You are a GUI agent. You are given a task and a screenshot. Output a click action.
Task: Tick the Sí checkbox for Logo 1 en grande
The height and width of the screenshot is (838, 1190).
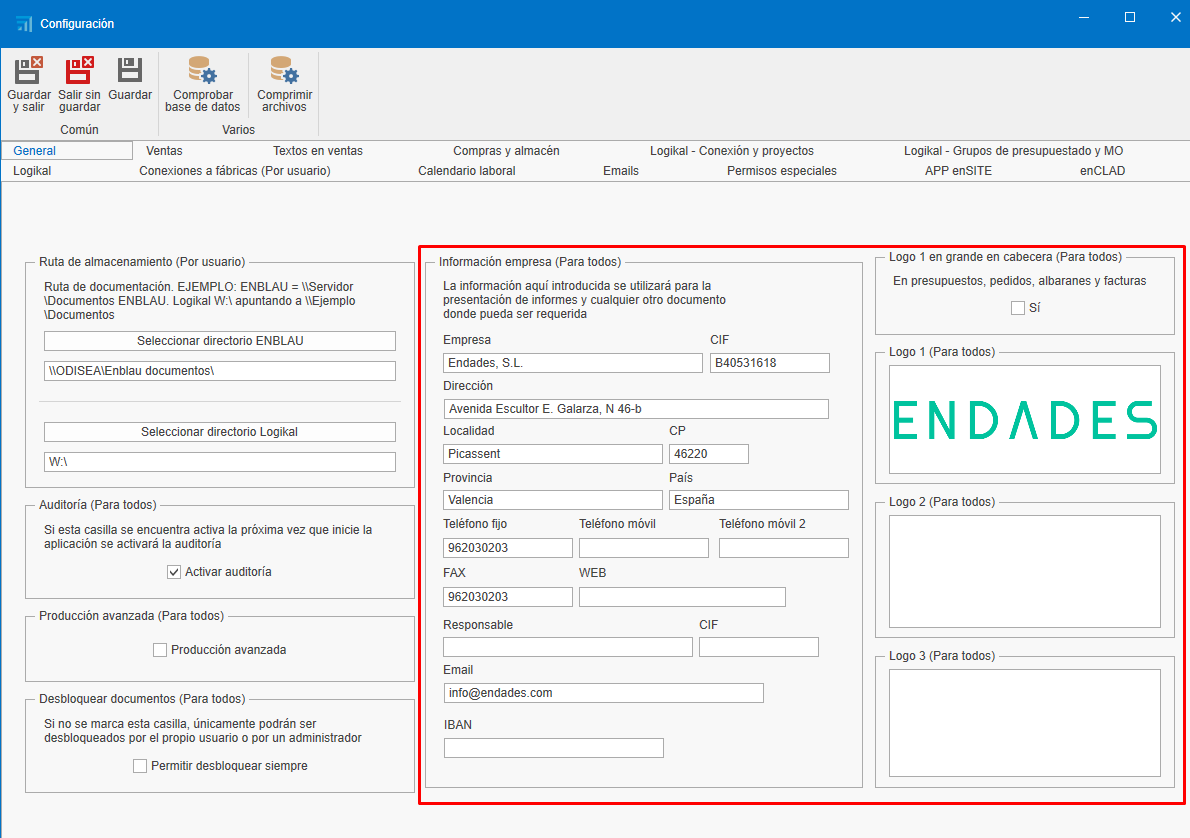pos(1018,308)
